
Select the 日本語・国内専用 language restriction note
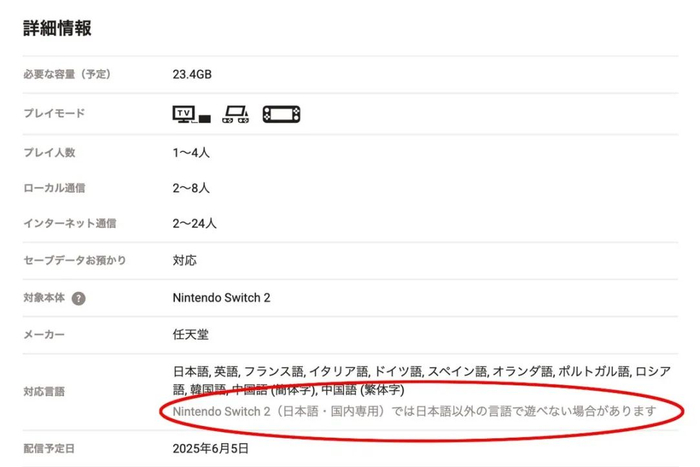tap(414, 411)
